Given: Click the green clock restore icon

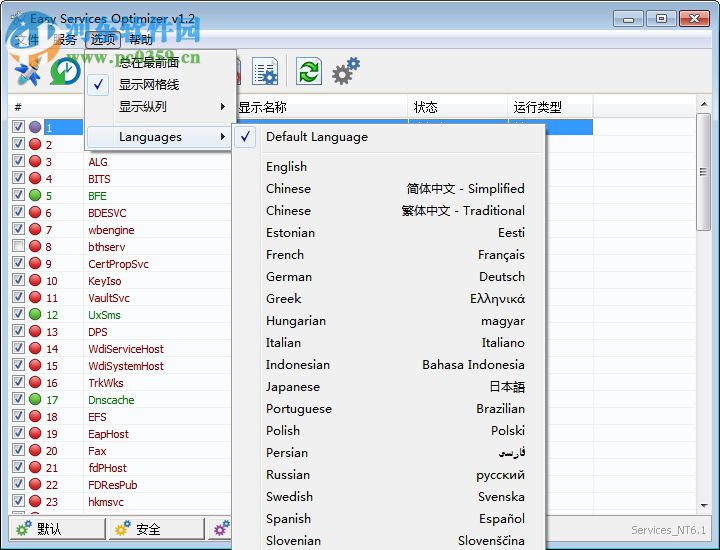Looking at the screenshot, I should 65,72.
